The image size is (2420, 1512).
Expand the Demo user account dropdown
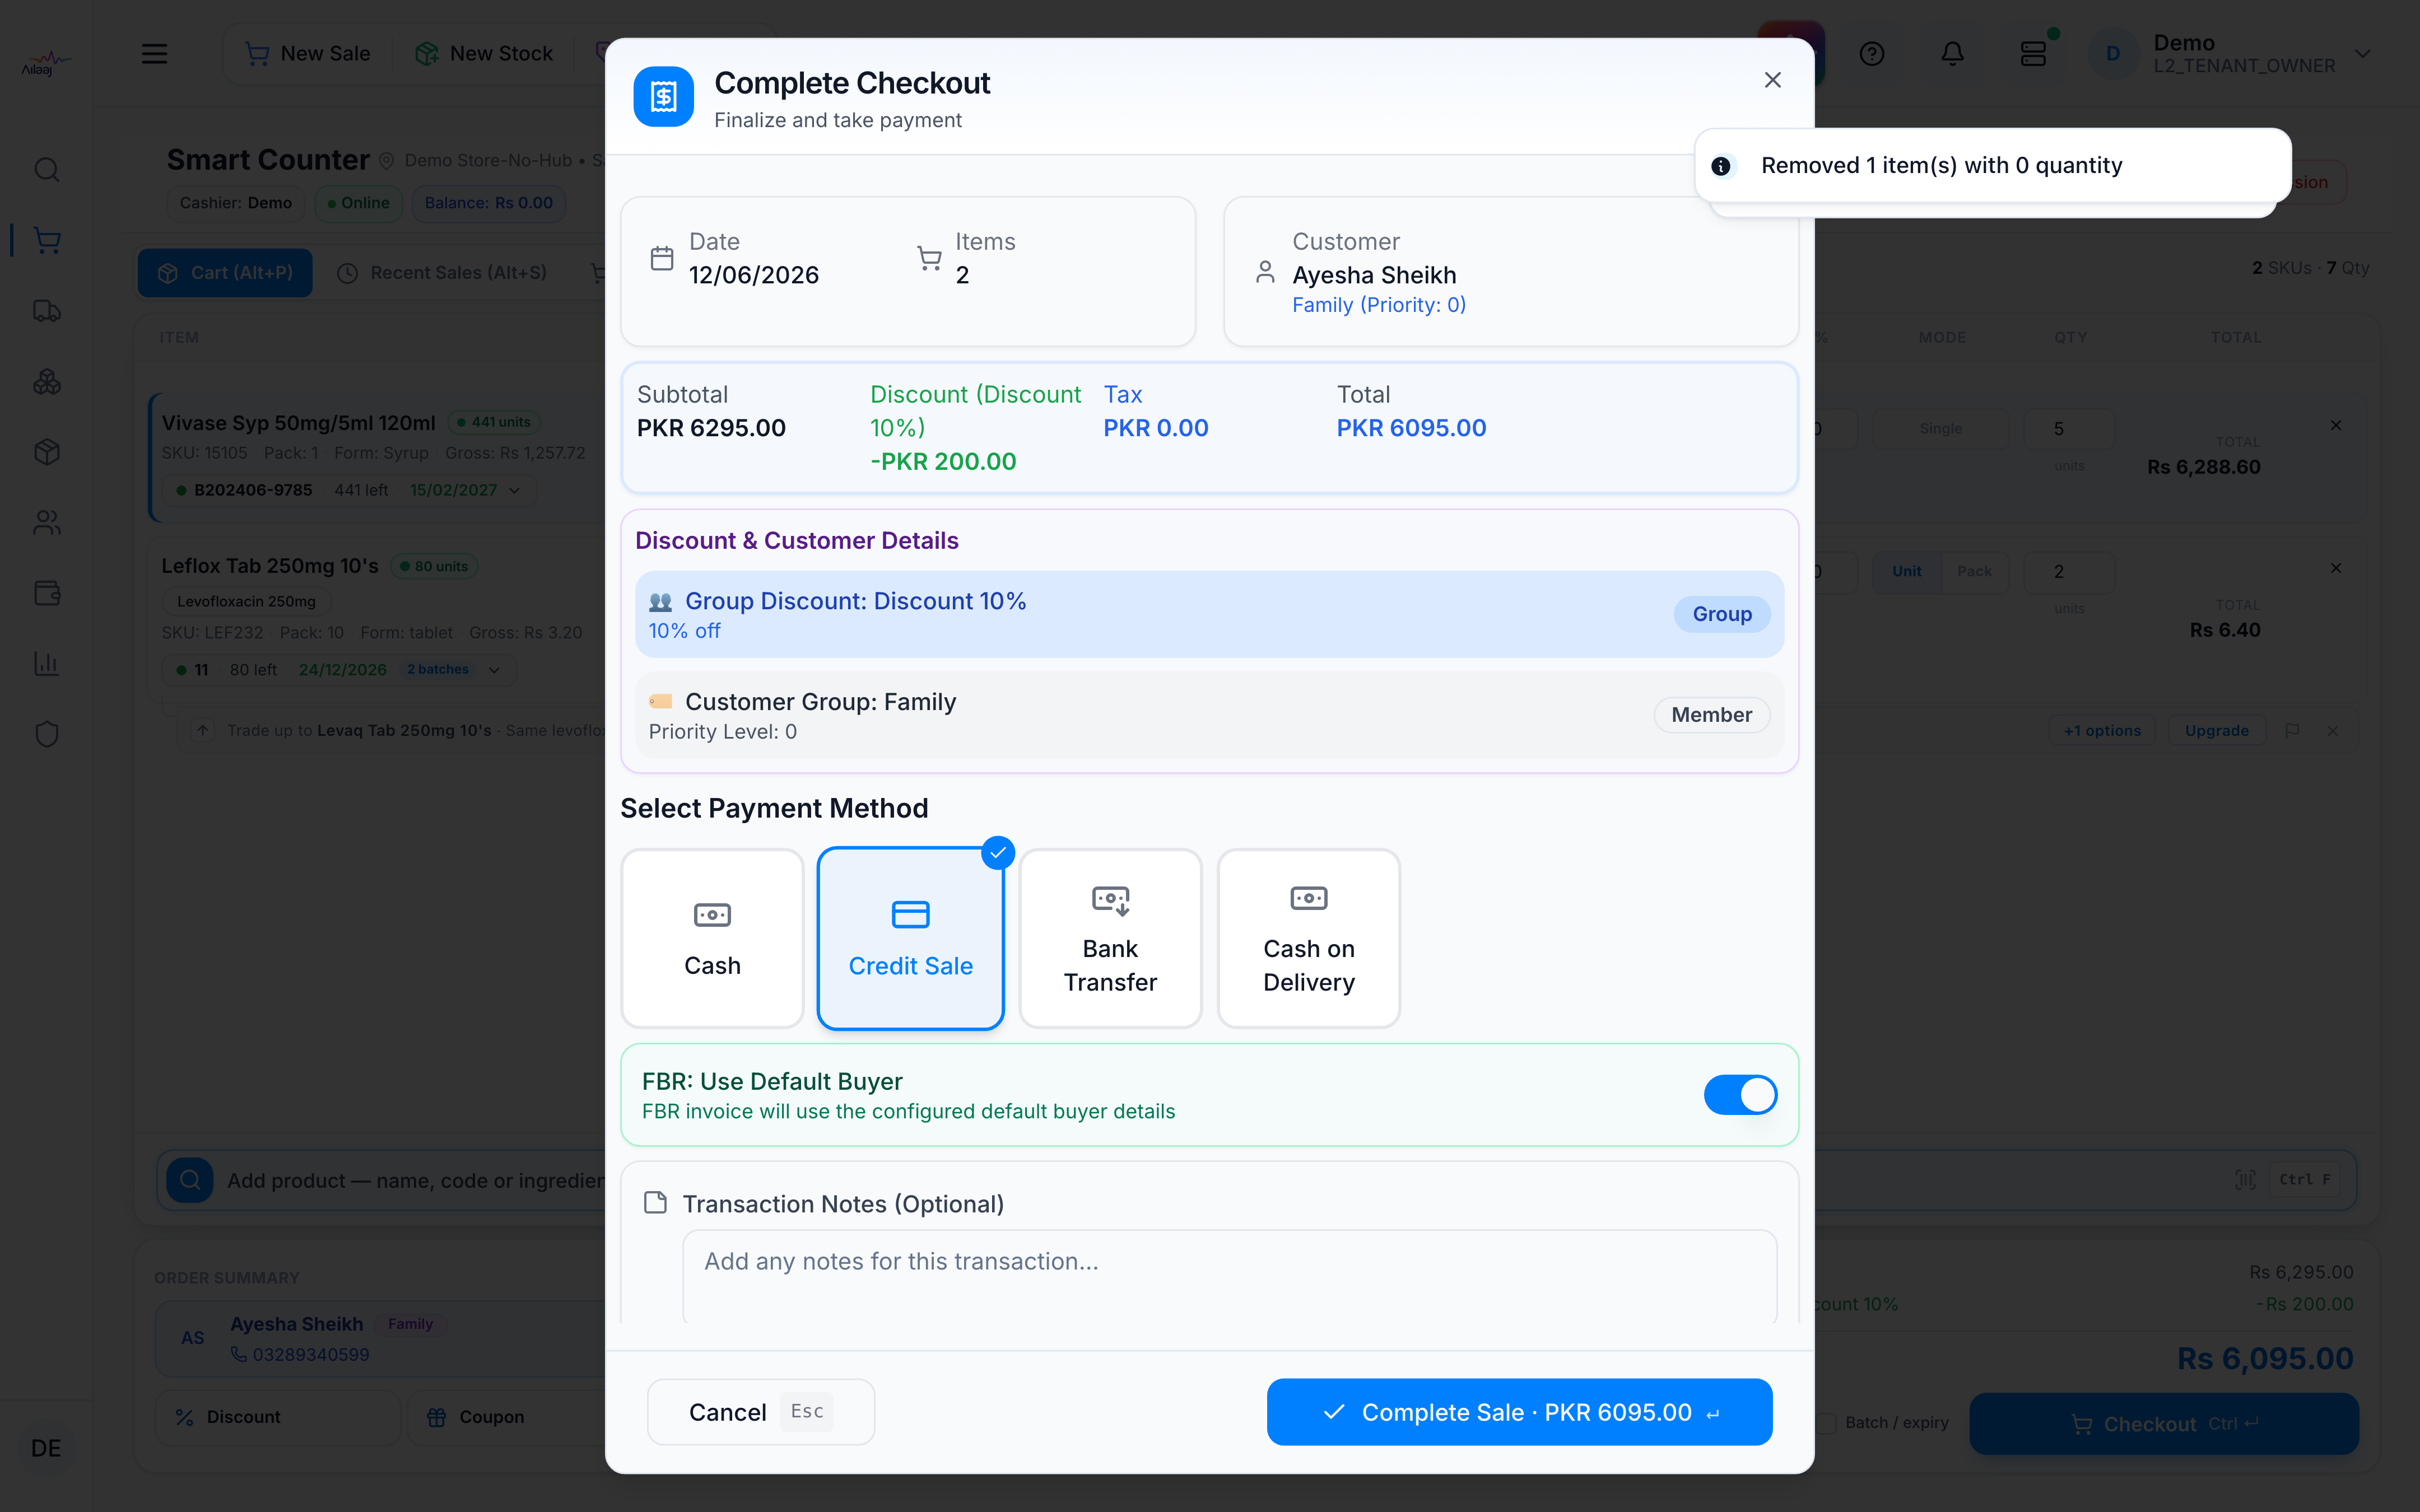(2230, 54)
